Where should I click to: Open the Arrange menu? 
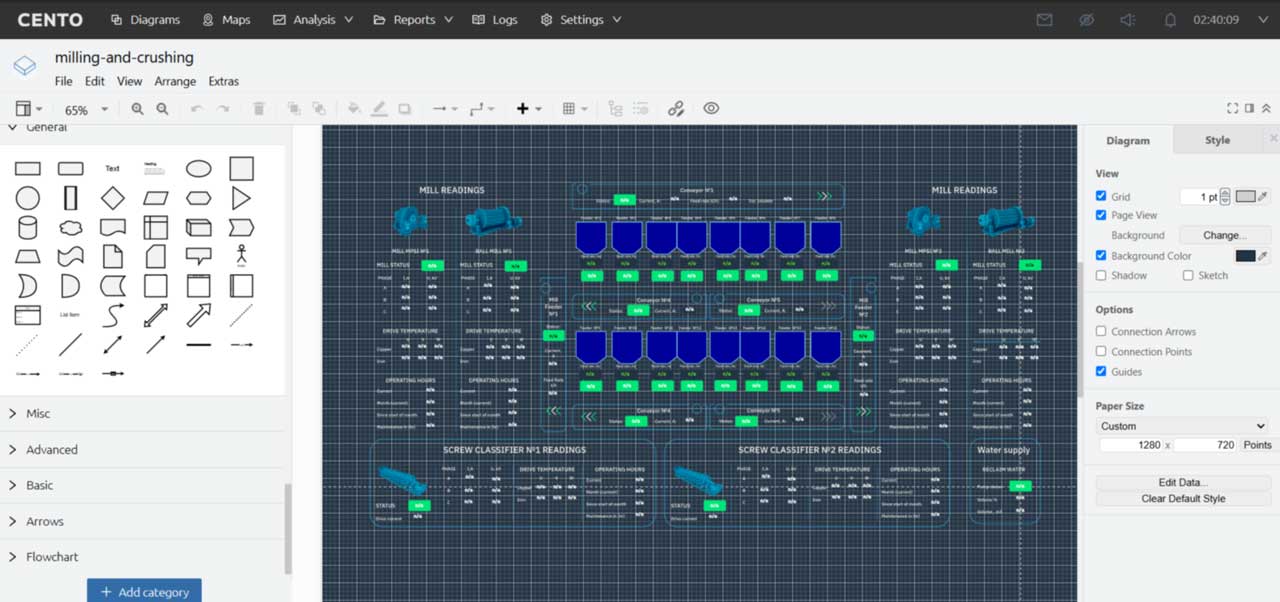[175, 81]
